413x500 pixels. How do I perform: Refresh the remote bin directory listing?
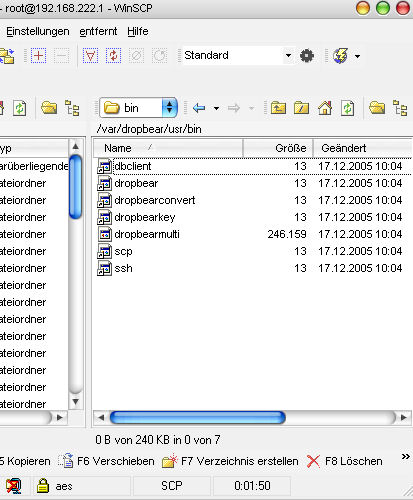348,108
